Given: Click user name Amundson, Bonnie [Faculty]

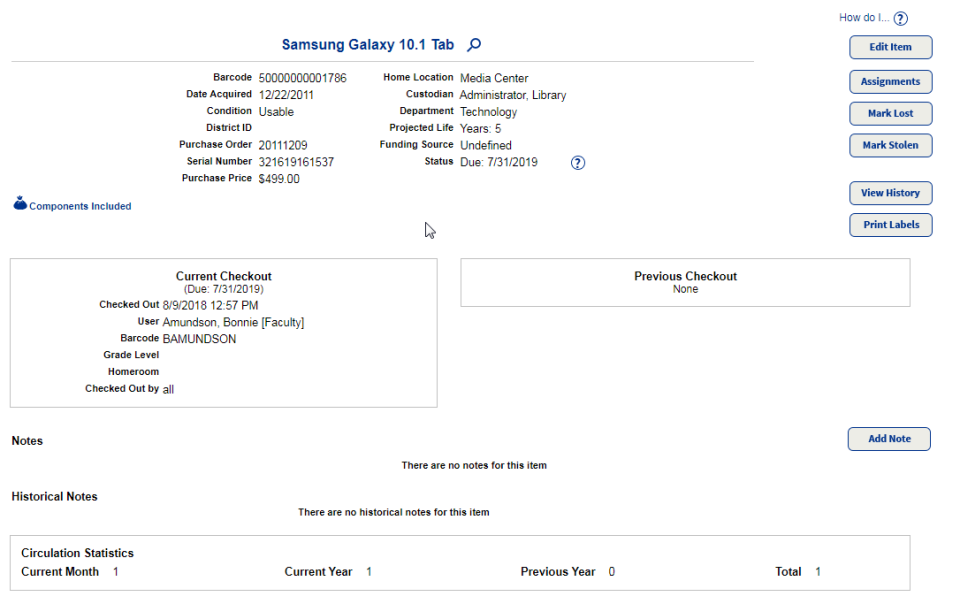Looking at the screenshot, I should [x=233, y=323].
